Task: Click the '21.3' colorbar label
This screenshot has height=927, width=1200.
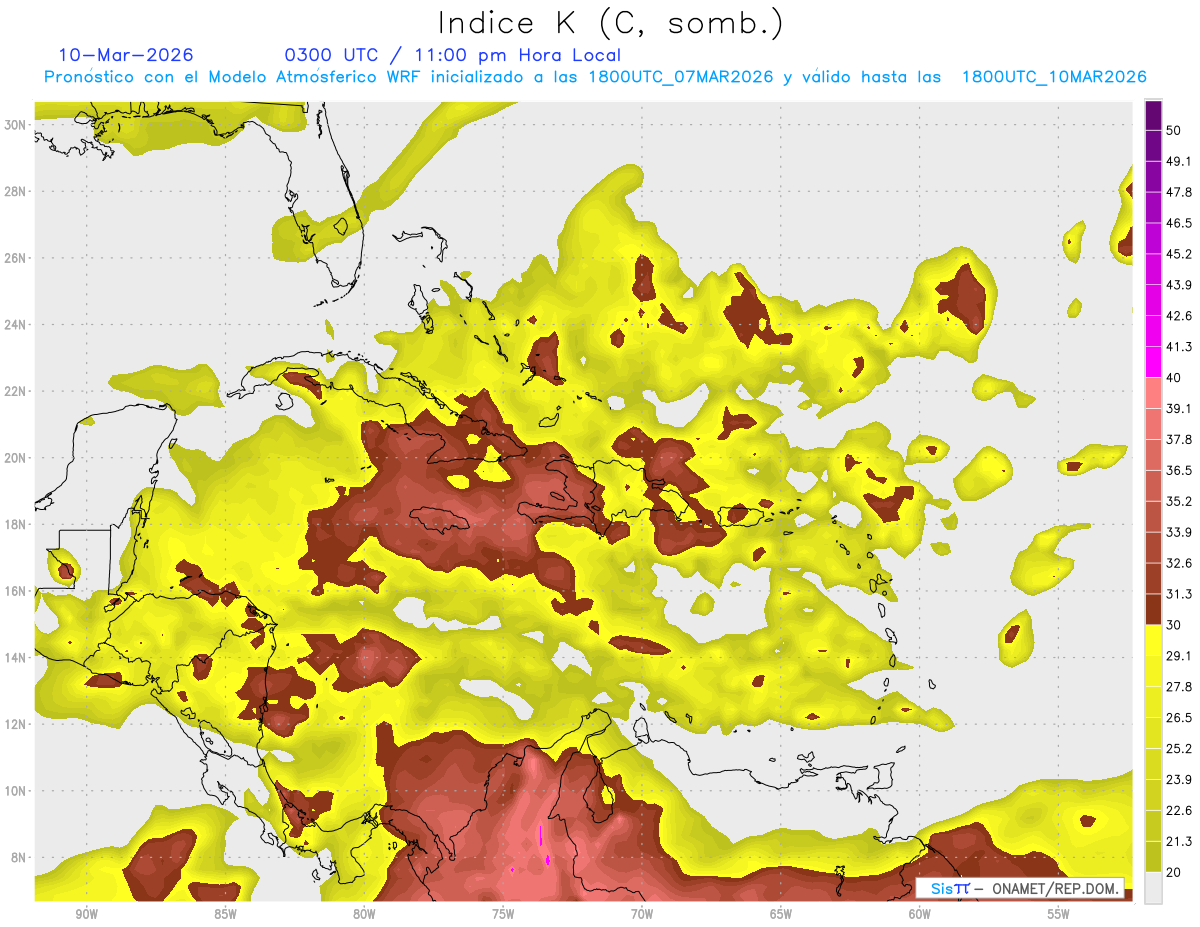Action: (x=1179, y=841)
